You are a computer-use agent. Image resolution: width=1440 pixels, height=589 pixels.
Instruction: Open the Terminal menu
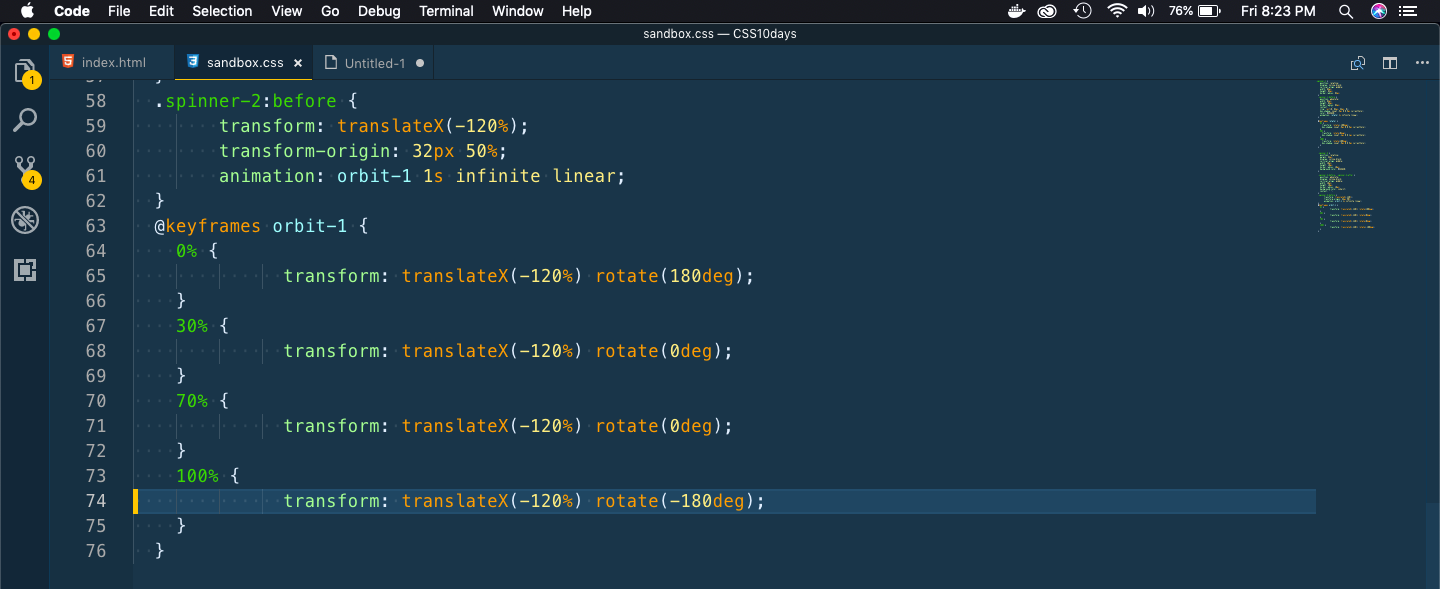(x=446, y=11)
